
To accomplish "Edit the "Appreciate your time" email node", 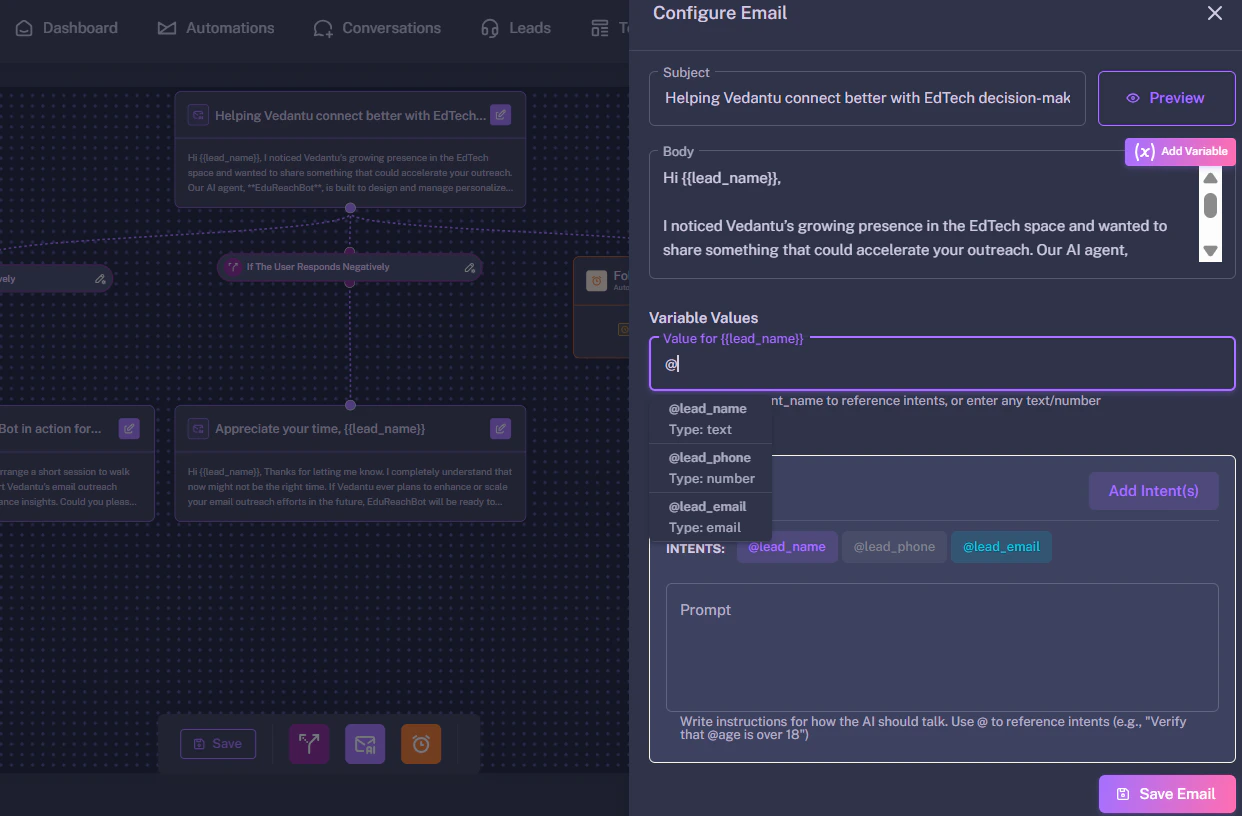I will (x=500, y=428).
